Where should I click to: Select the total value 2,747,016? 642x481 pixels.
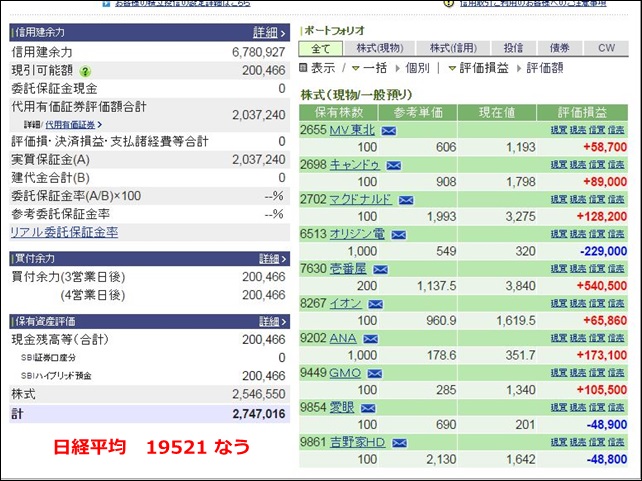pyautogui.click(x=259, y=414)
